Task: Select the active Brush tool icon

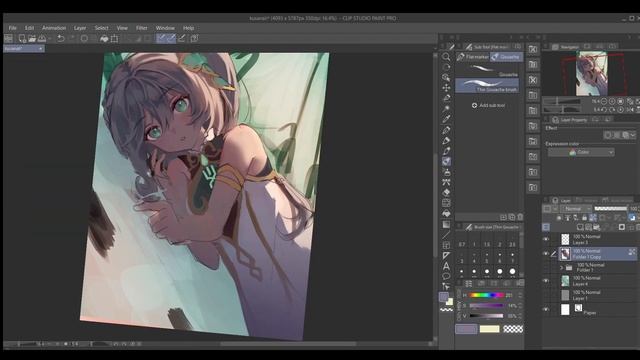Action: click(x=447, y=161)
